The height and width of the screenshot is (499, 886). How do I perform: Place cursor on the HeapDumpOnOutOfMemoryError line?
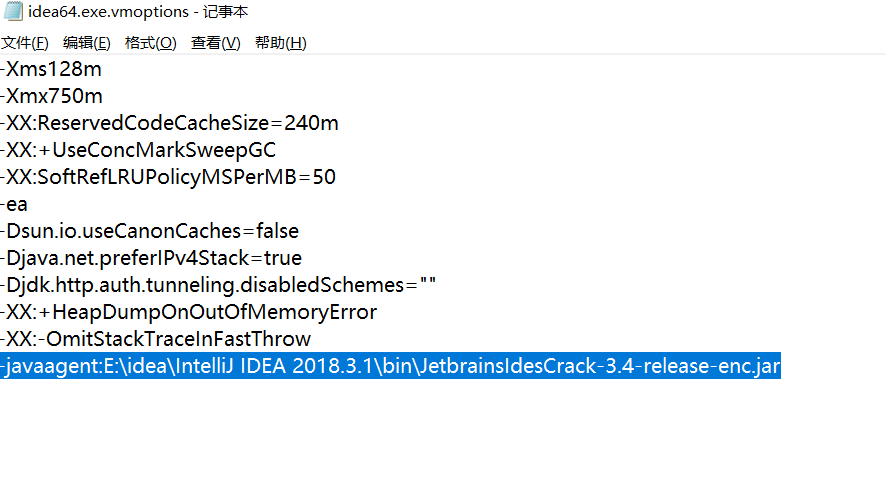click(x=189, y=313)
